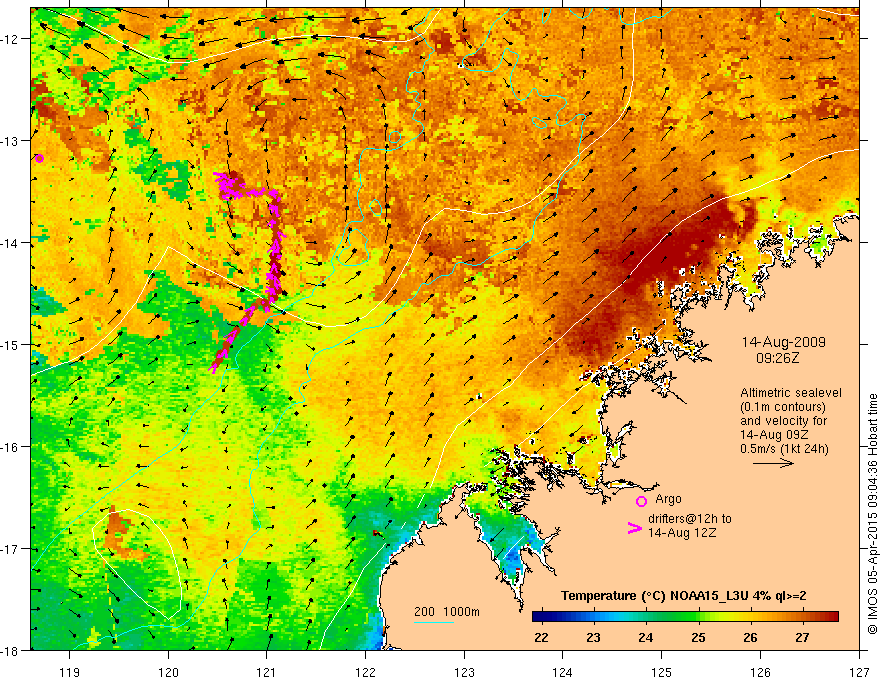Click the latitude label "-14"

point(10,243)
